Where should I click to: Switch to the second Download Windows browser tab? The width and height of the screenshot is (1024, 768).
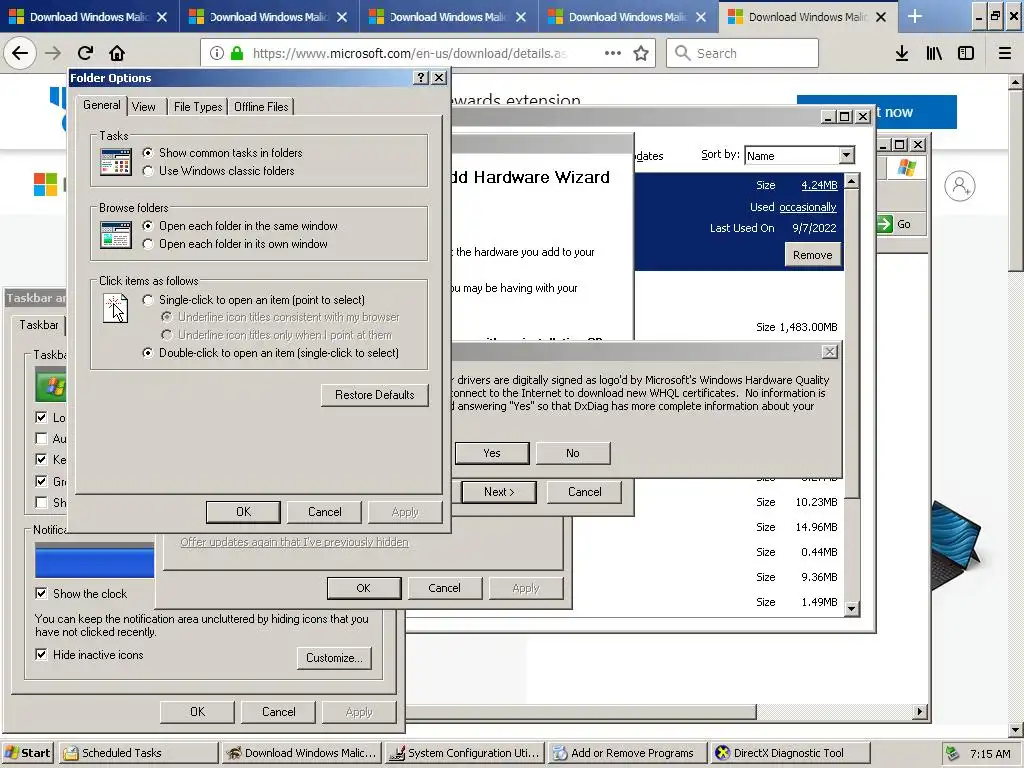[268, 17]
